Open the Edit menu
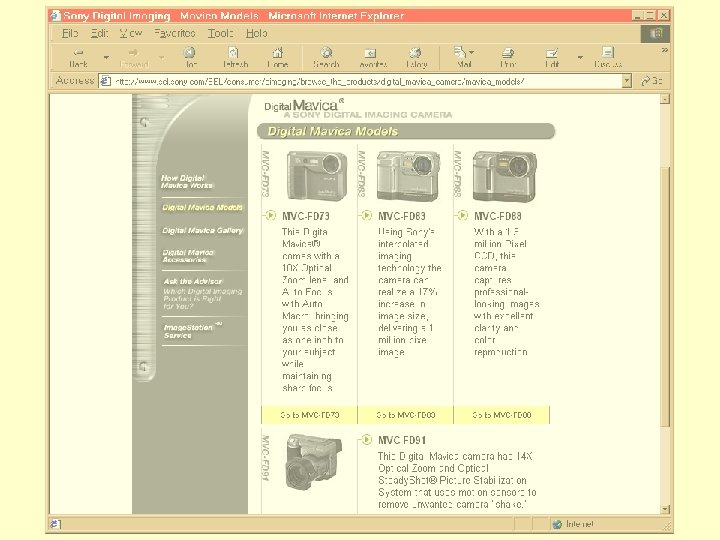The height and width of the screenshot is (540, 720). click(x=99, y=34)
